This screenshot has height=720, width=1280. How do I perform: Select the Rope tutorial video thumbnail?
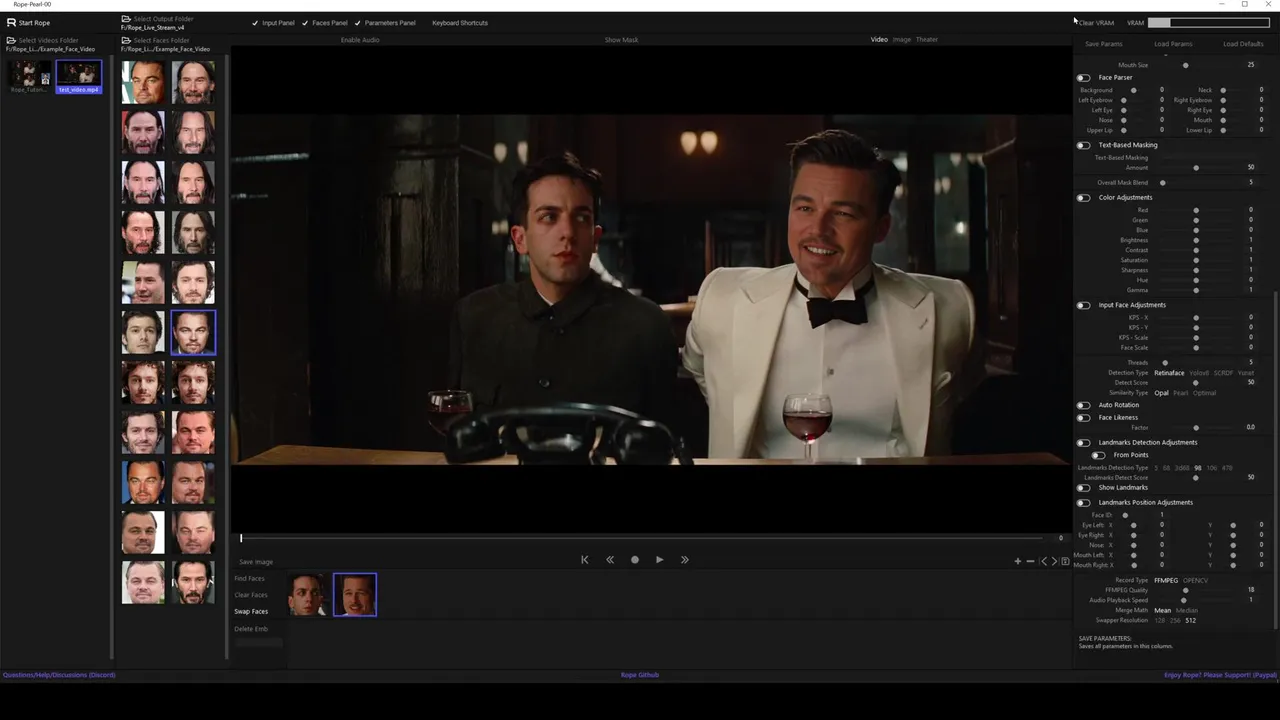pyautogui.click(x=29, y=77)
